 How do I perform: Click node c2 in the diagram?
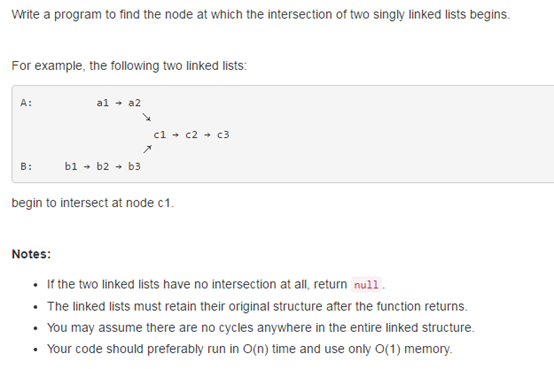pyautogui.click(x=191, y=135)
